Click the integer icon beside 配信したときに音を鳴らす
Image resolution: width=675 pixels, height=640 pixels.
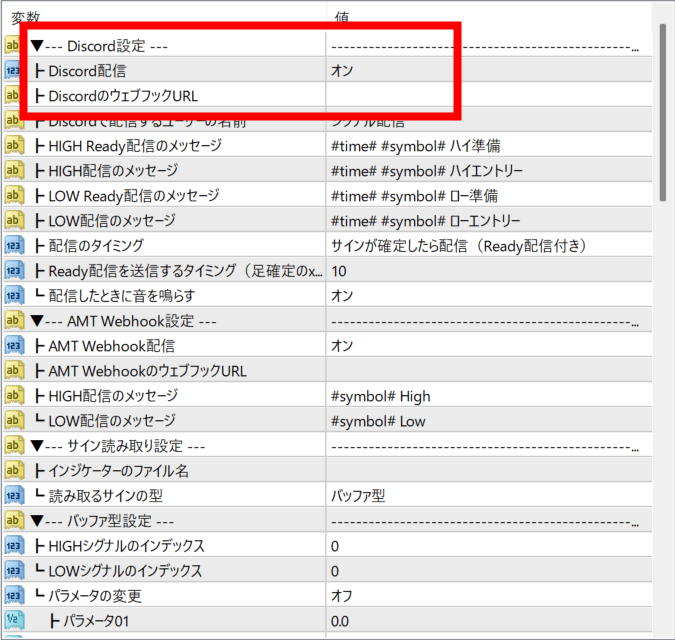pos(14,295)
